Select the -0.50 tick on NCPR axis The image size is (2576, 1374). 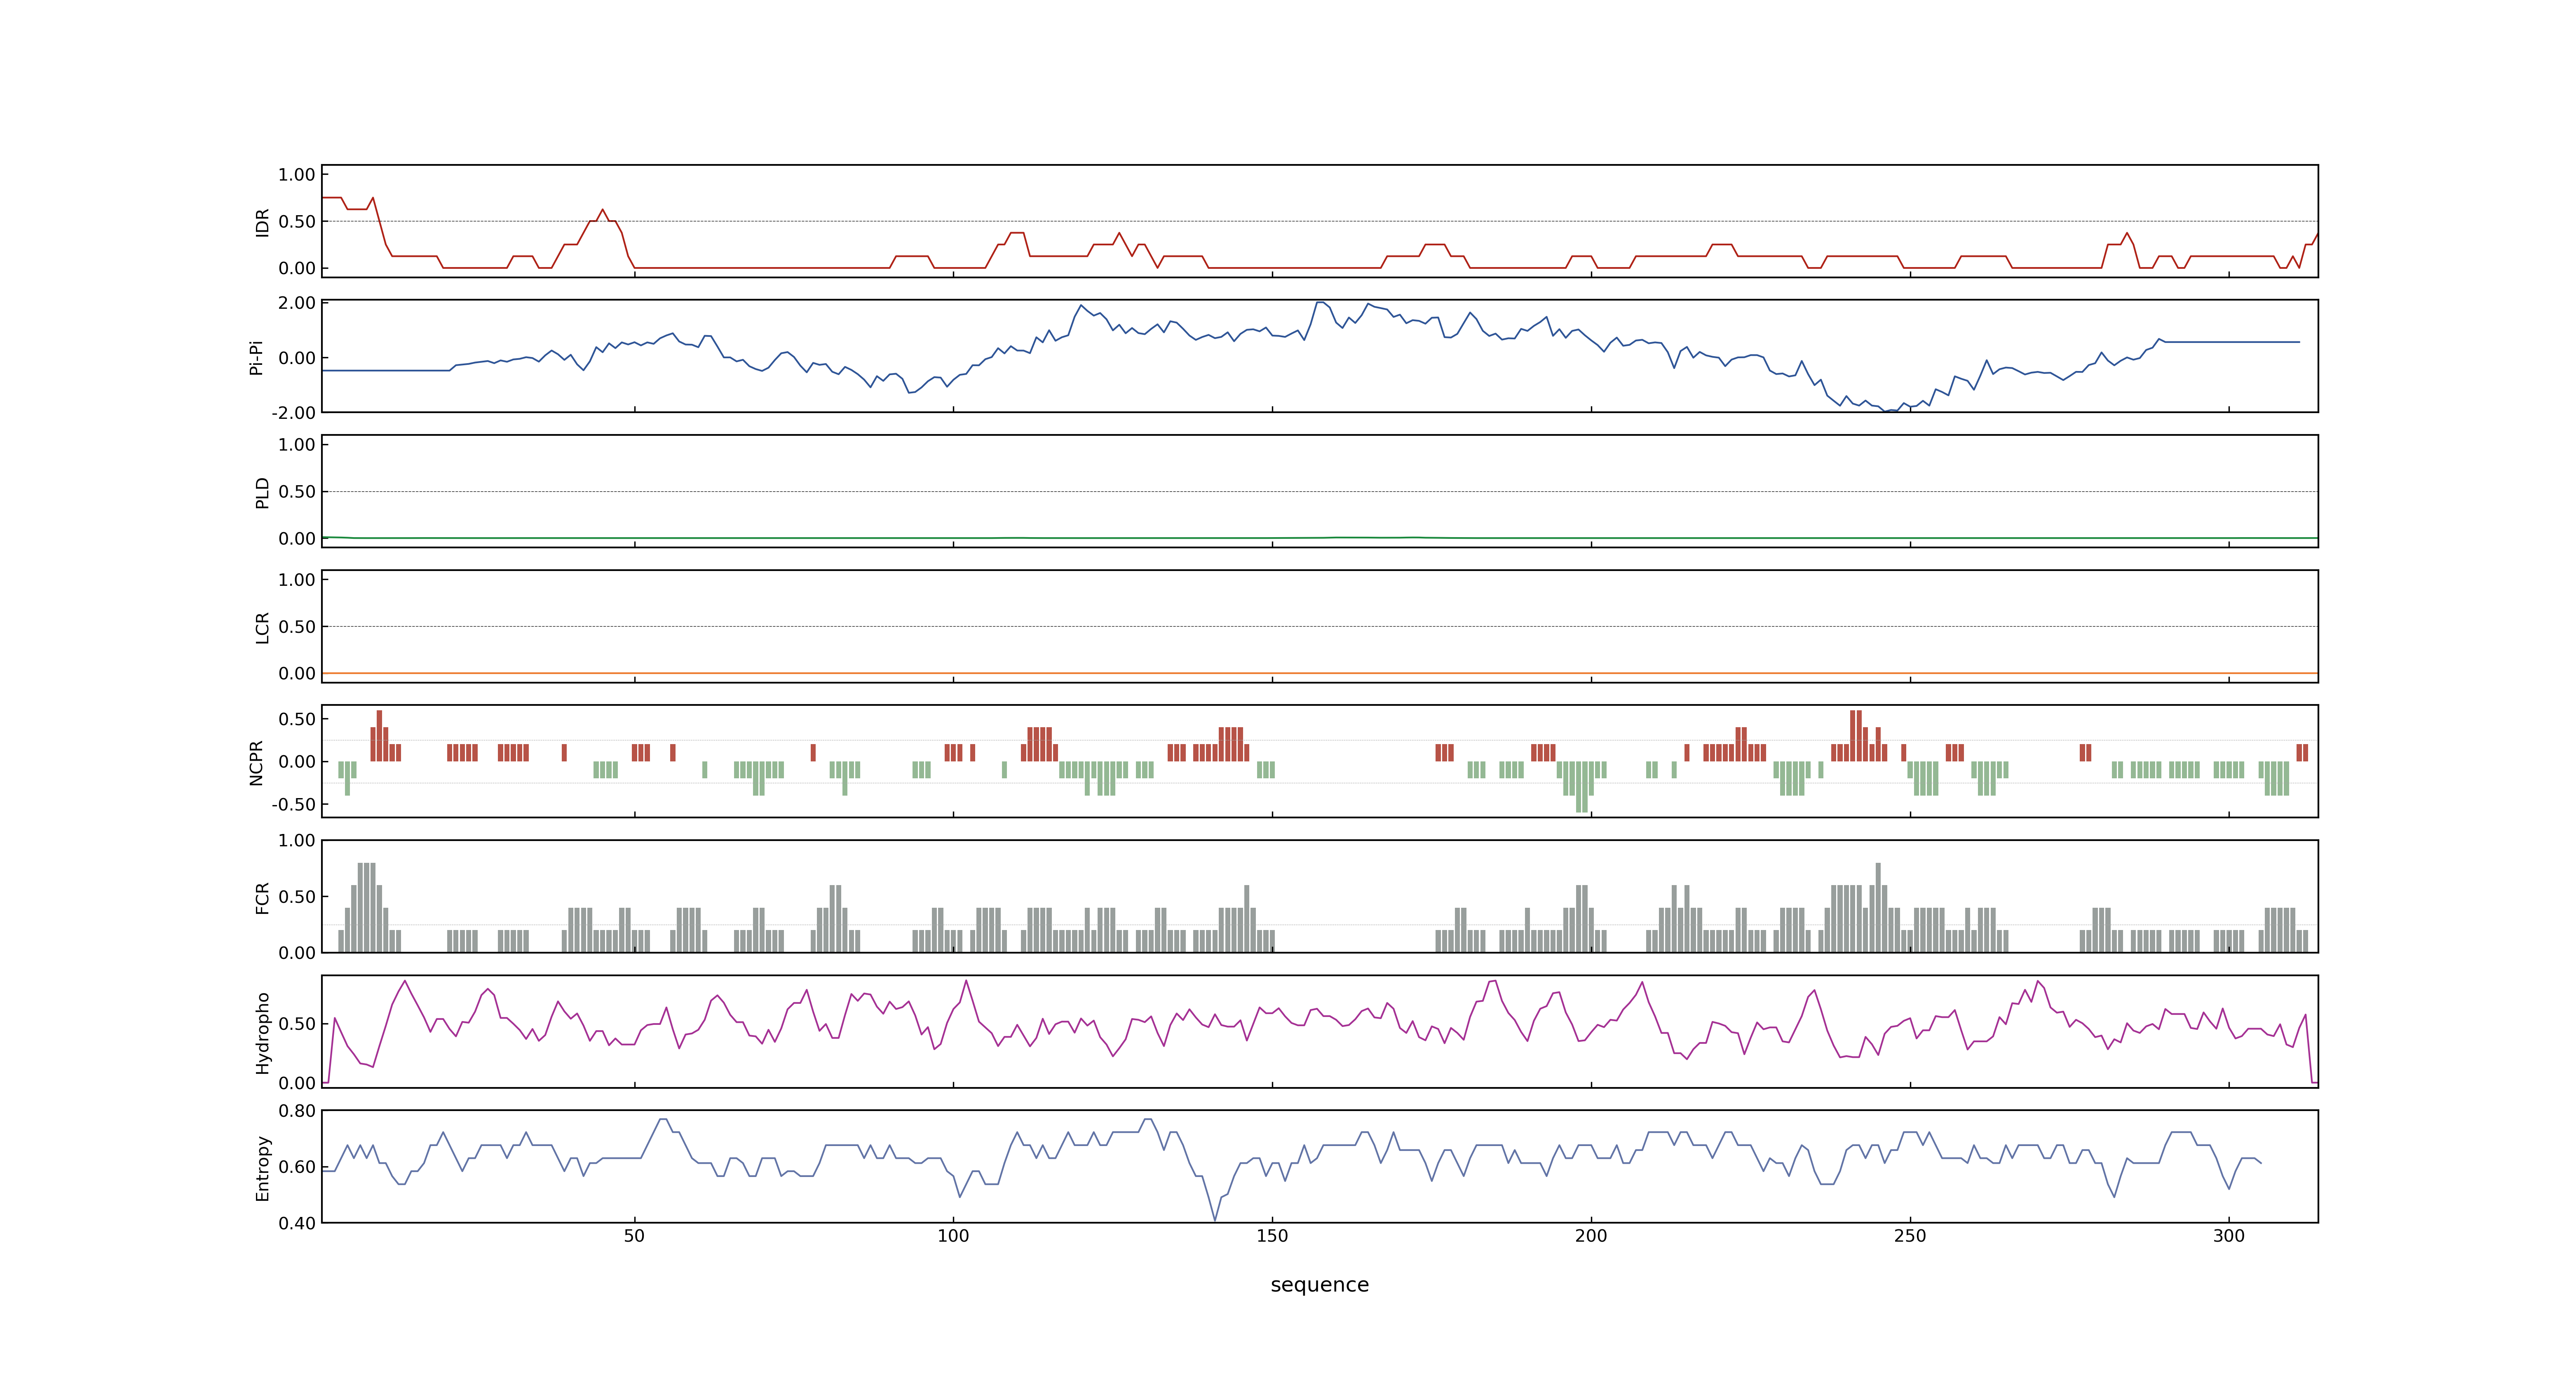293,804
